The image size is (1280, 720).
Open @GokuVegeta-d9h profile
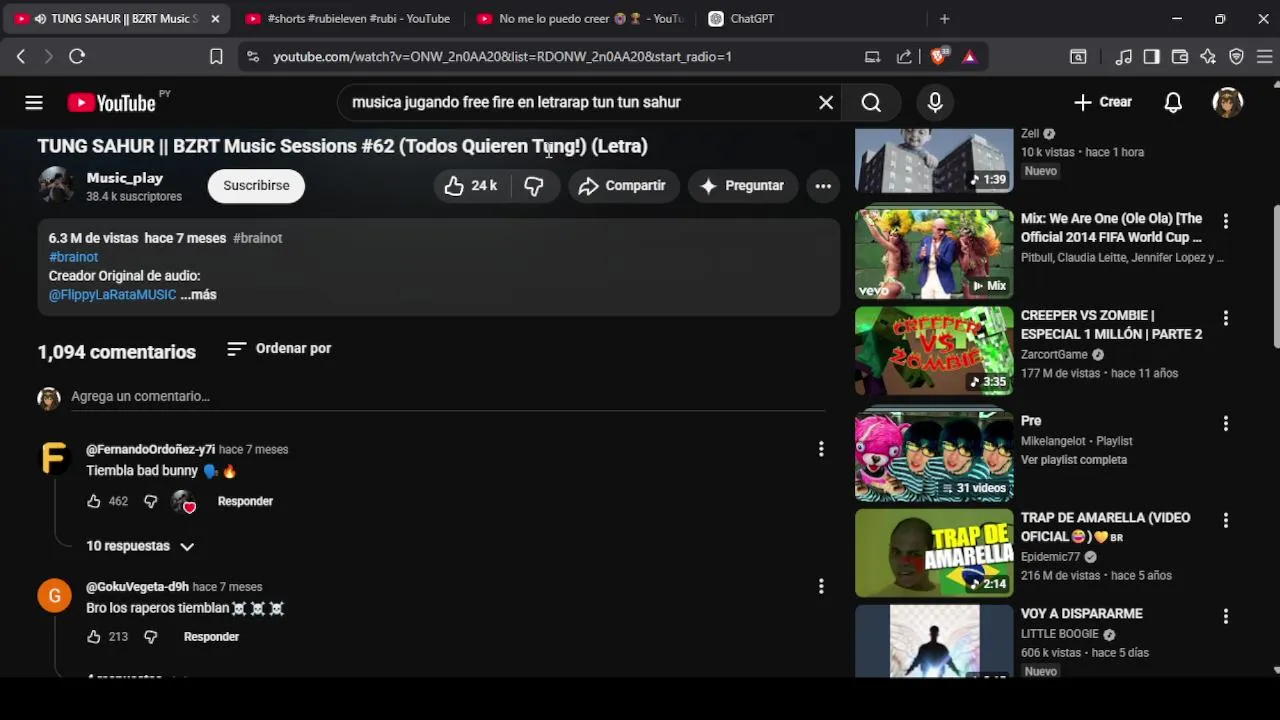coord(137,587)
